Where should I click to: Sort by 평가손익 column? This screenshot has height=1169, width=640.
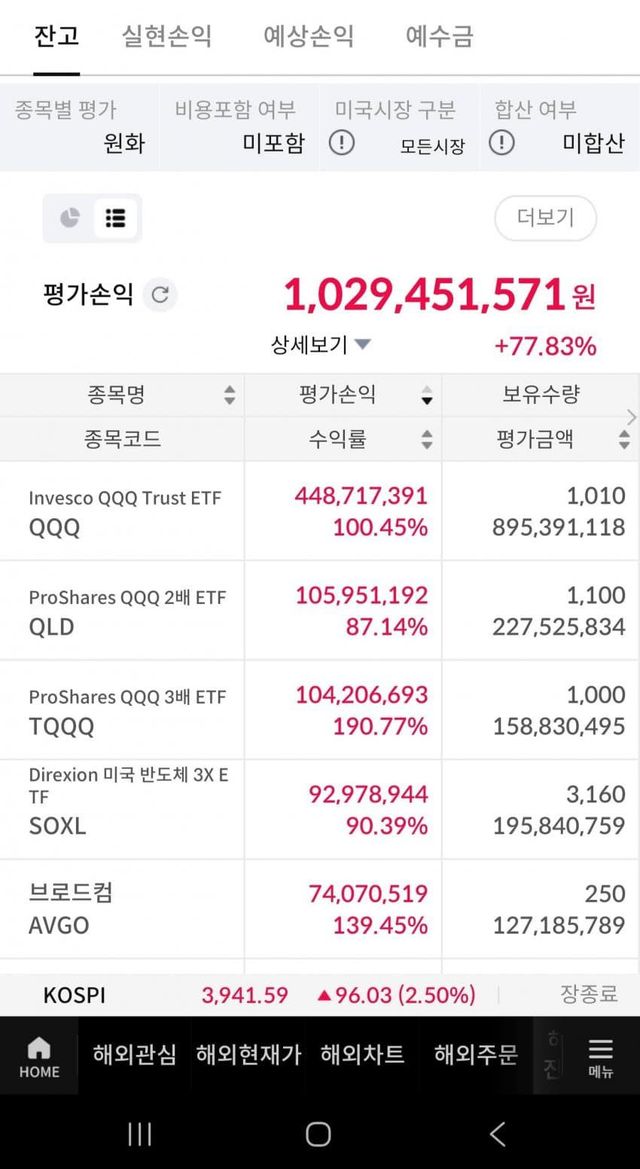[342, 395]
